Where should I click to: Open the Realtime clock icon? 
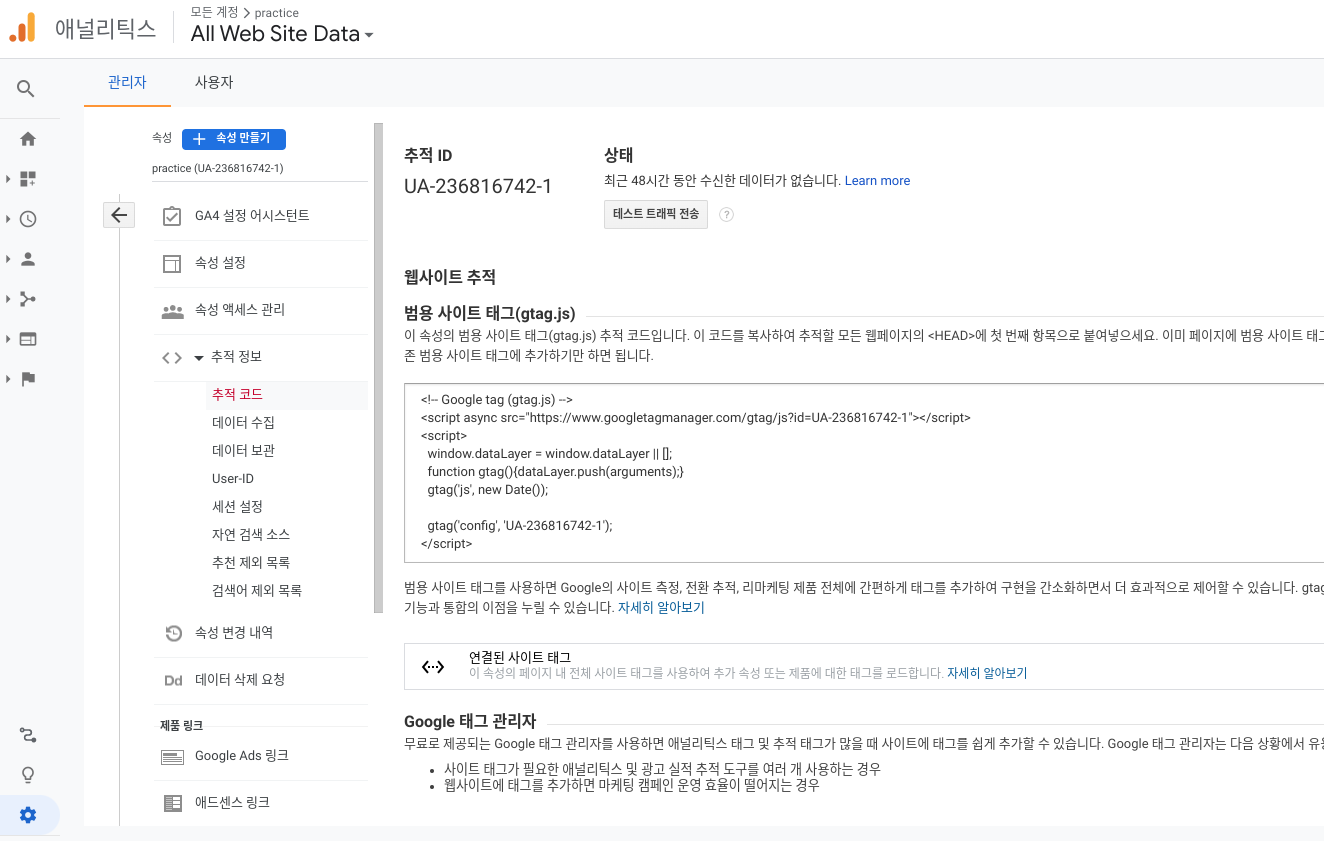(28, 219)
